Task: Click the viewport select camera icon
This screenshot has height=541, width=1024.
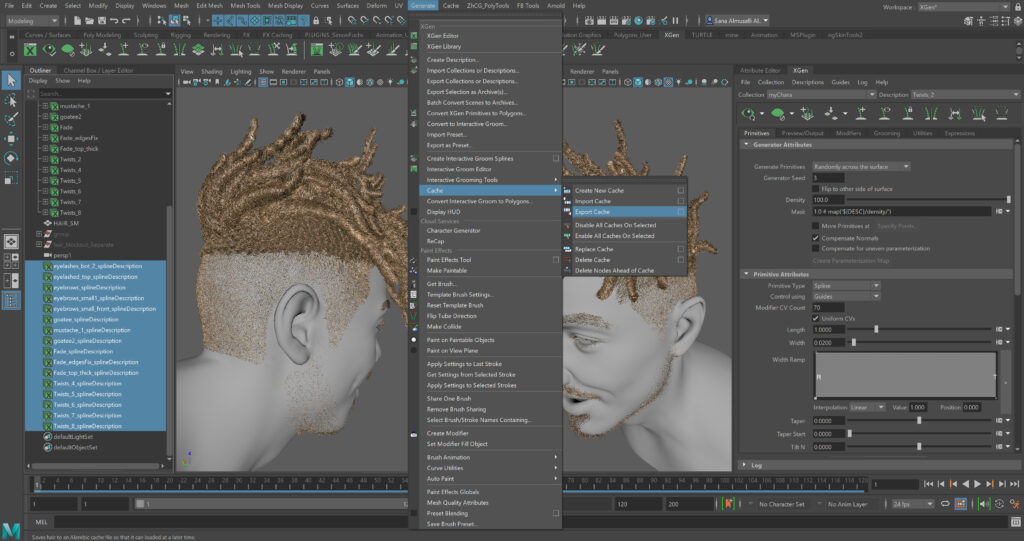Action: tap(187, 82)
